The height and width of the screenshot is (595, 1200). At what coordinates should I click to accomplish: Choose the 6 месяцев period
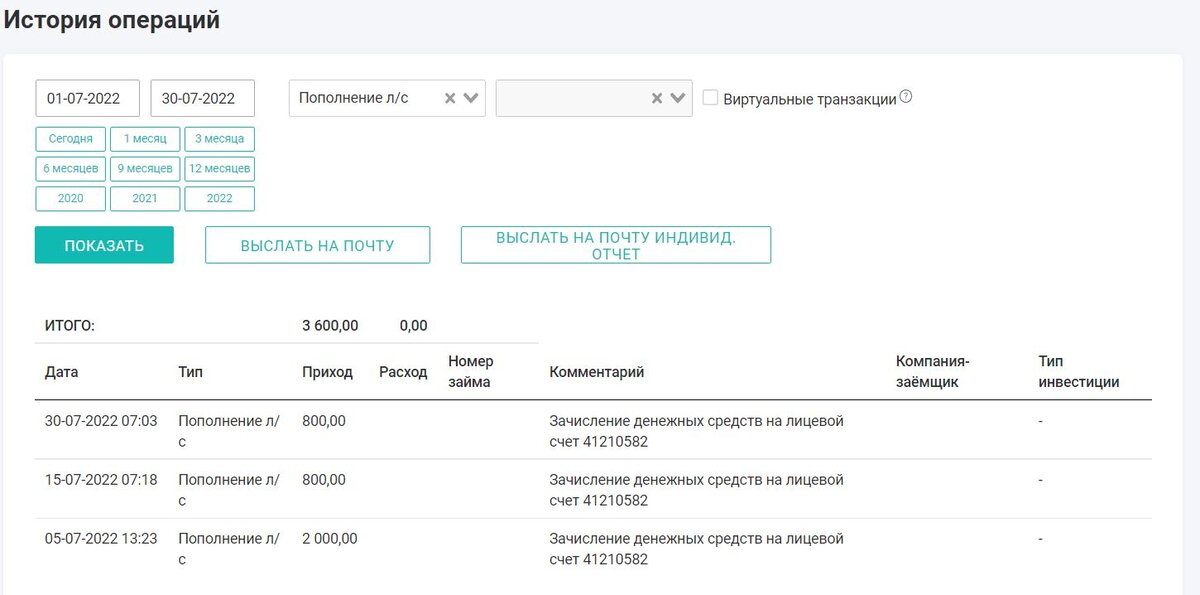71,169
